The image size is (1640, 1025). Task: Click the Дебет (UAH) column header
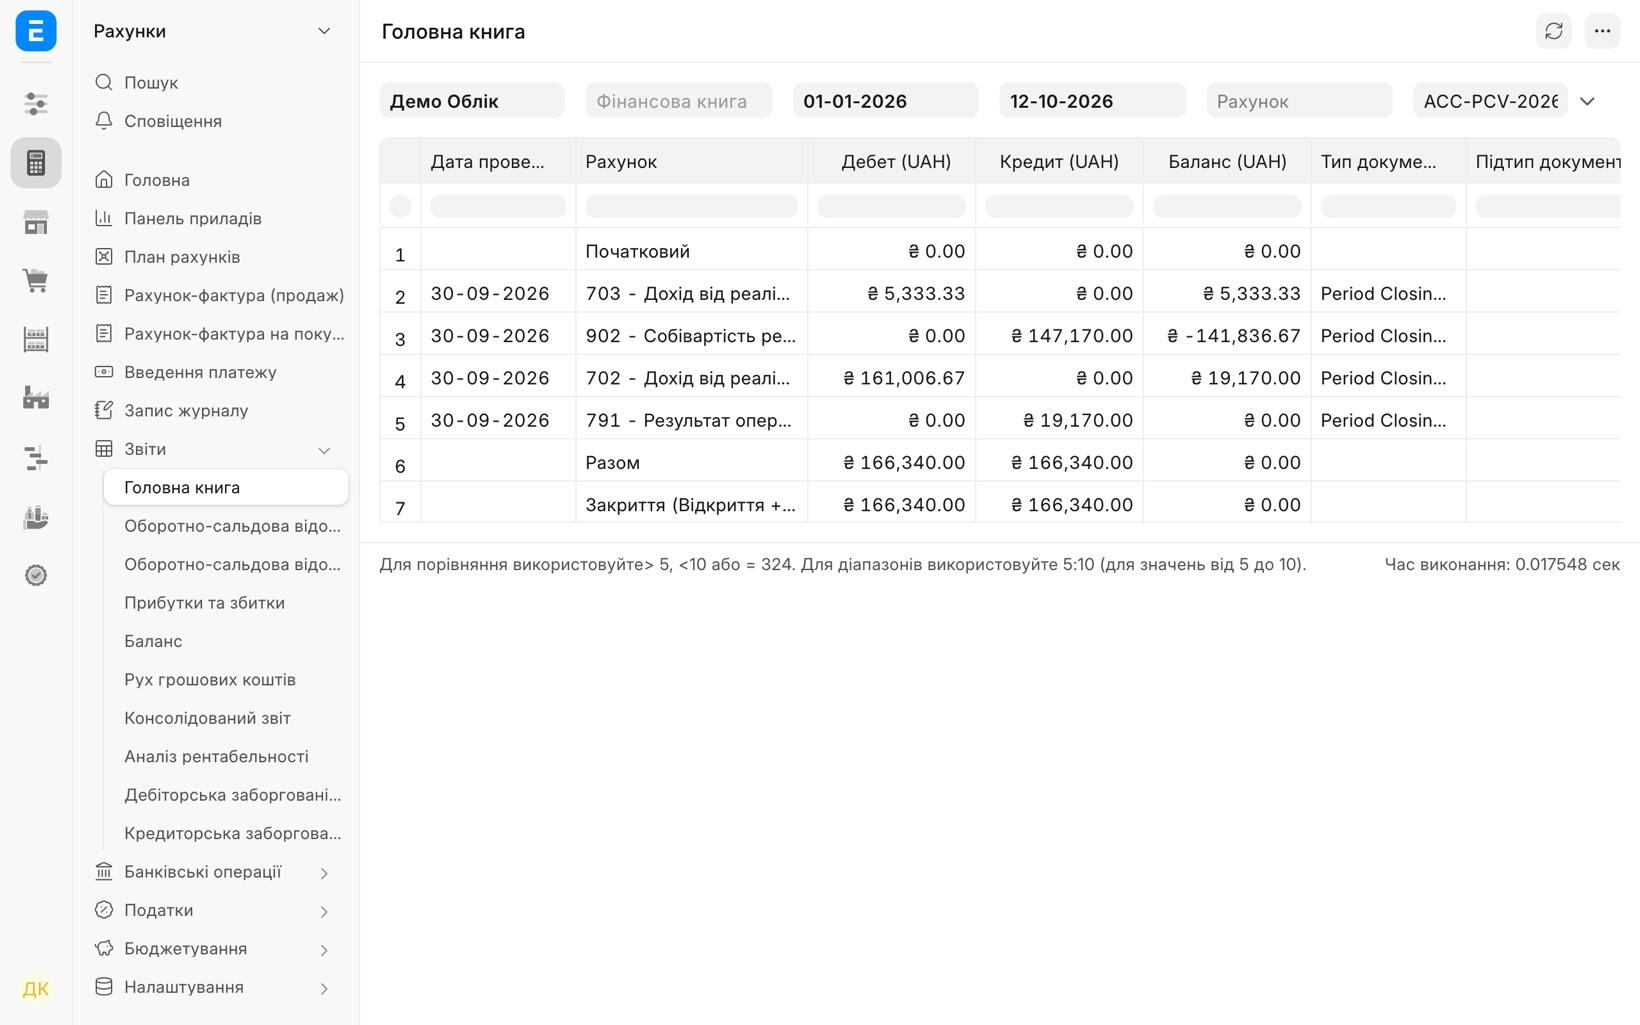[891, 161]
